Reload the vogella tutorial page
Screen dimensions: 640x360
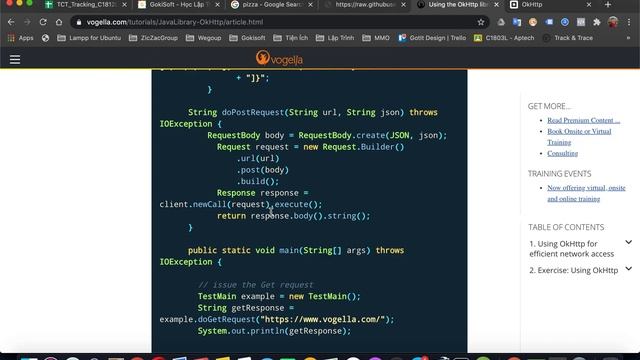pos(43,22)
